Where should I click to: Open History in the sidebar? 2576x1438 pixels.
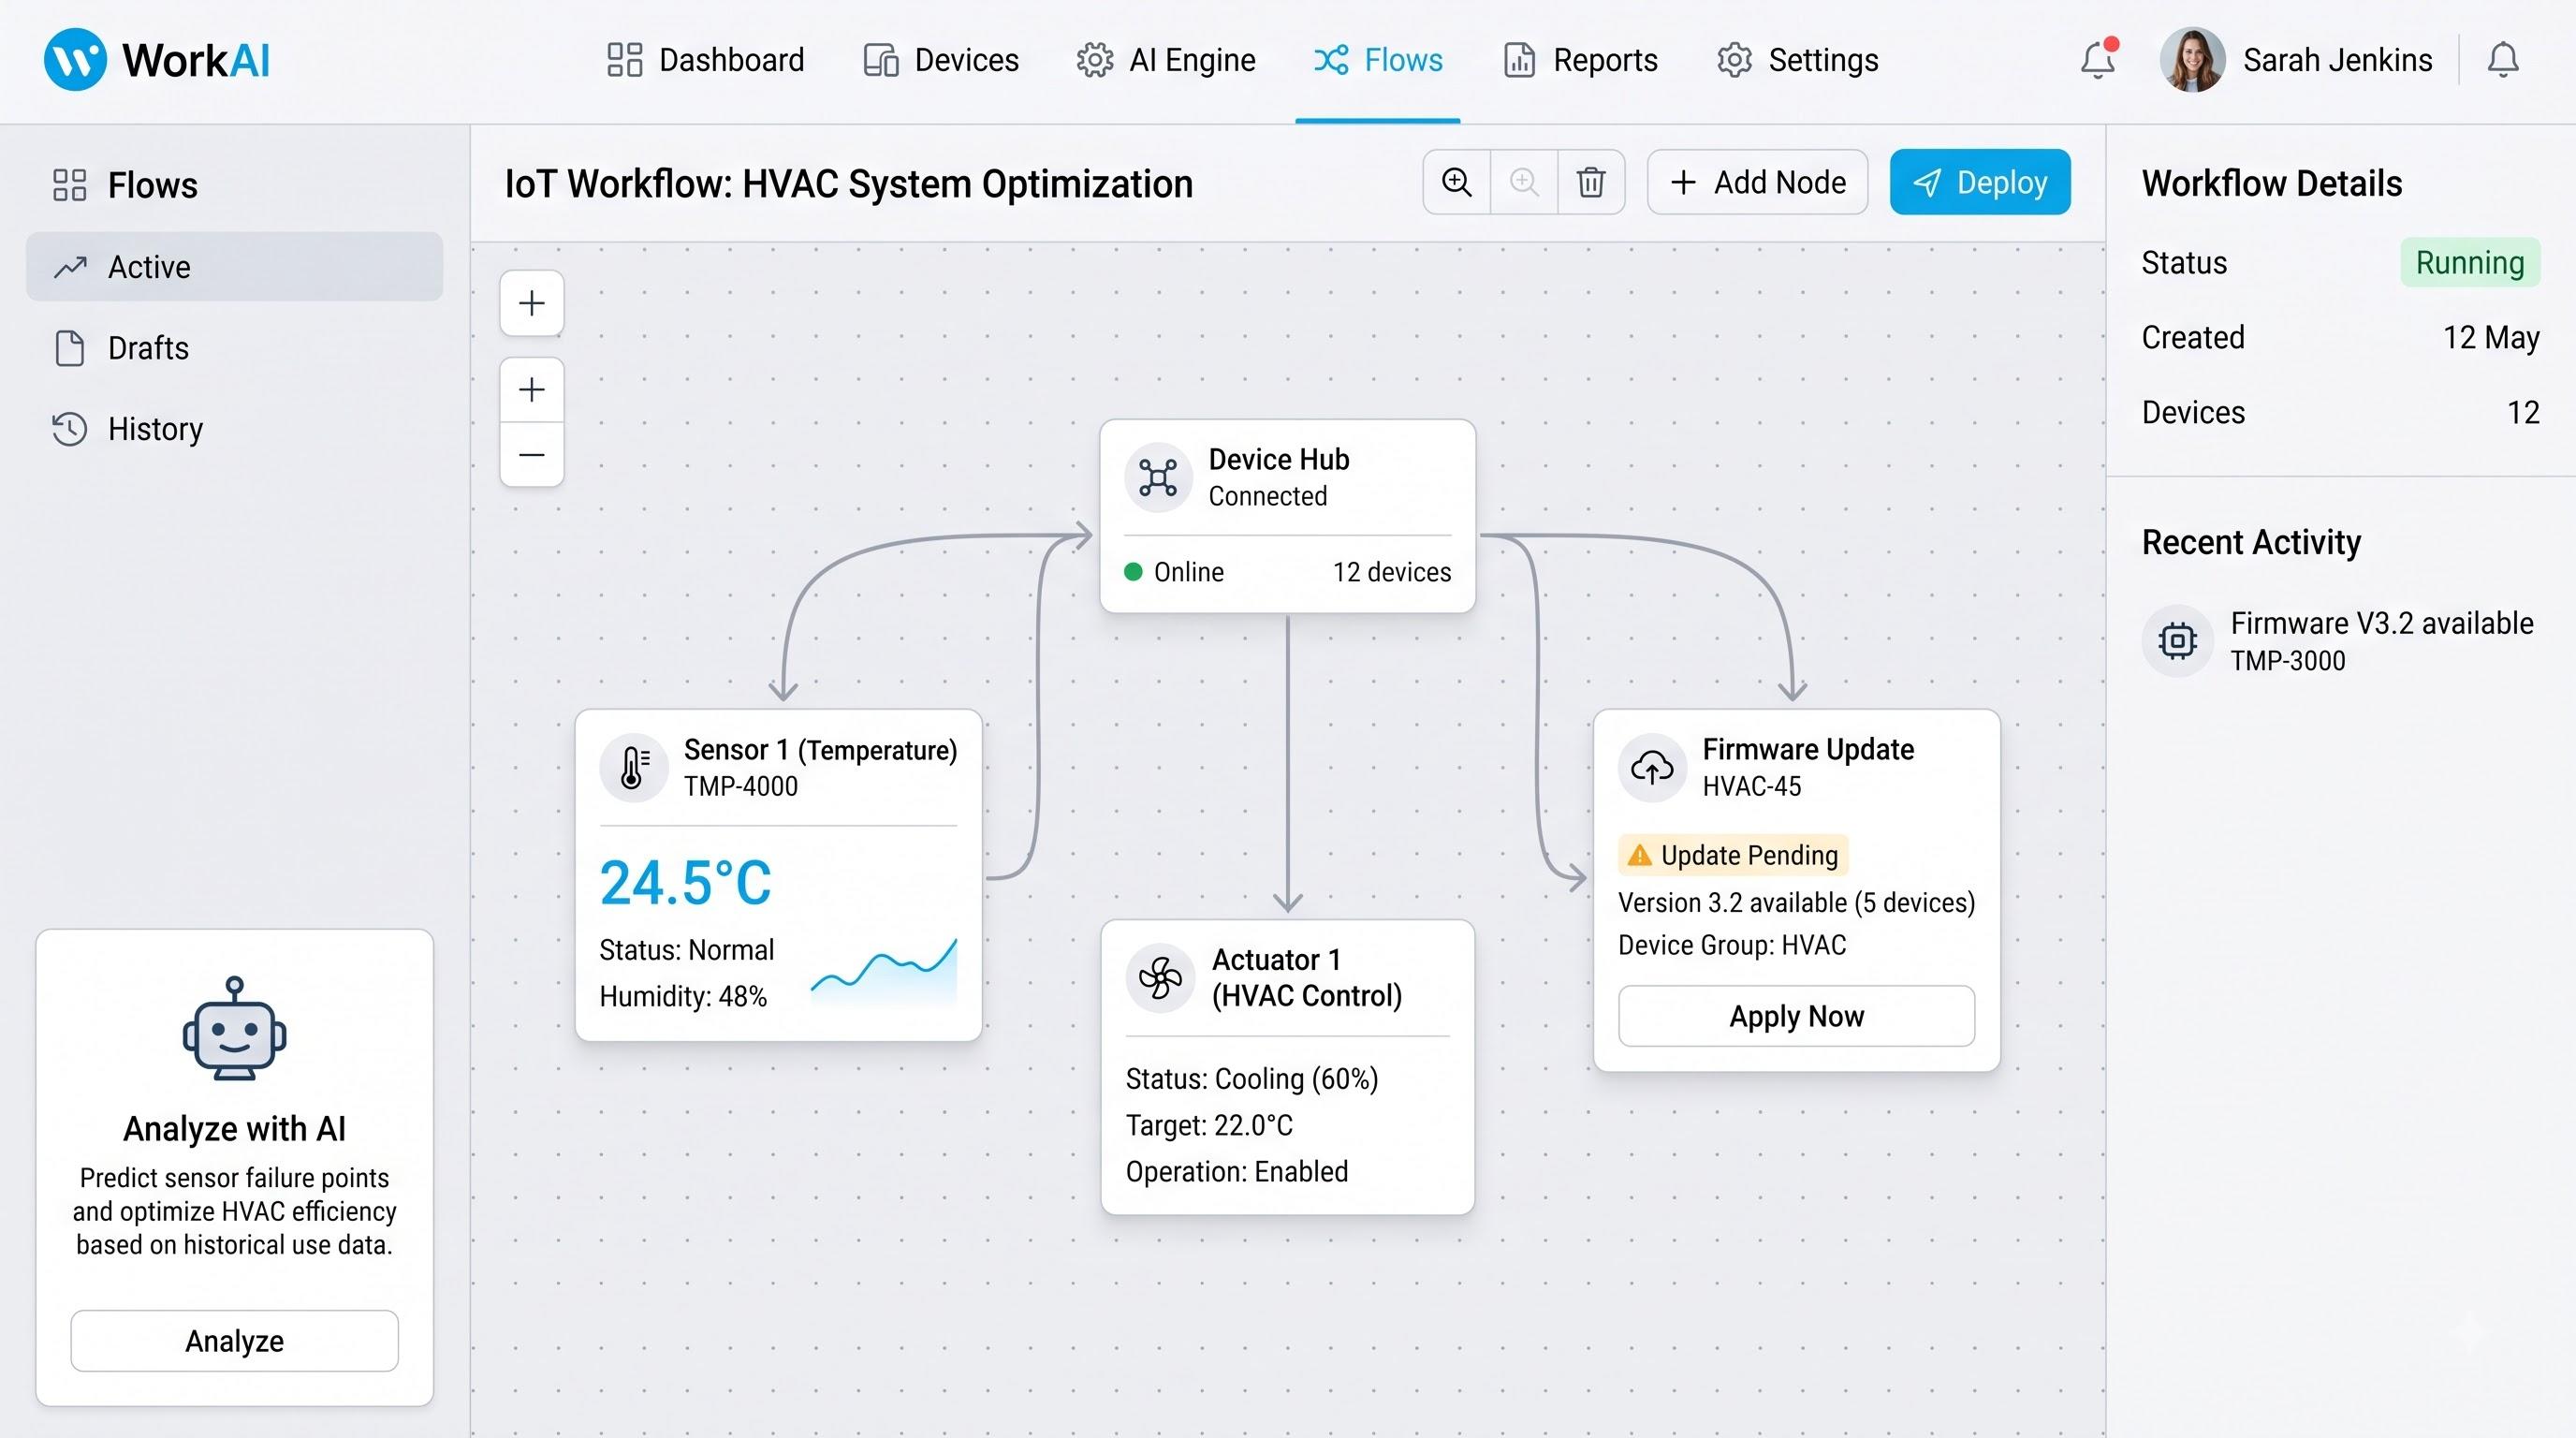pos(234,429)
